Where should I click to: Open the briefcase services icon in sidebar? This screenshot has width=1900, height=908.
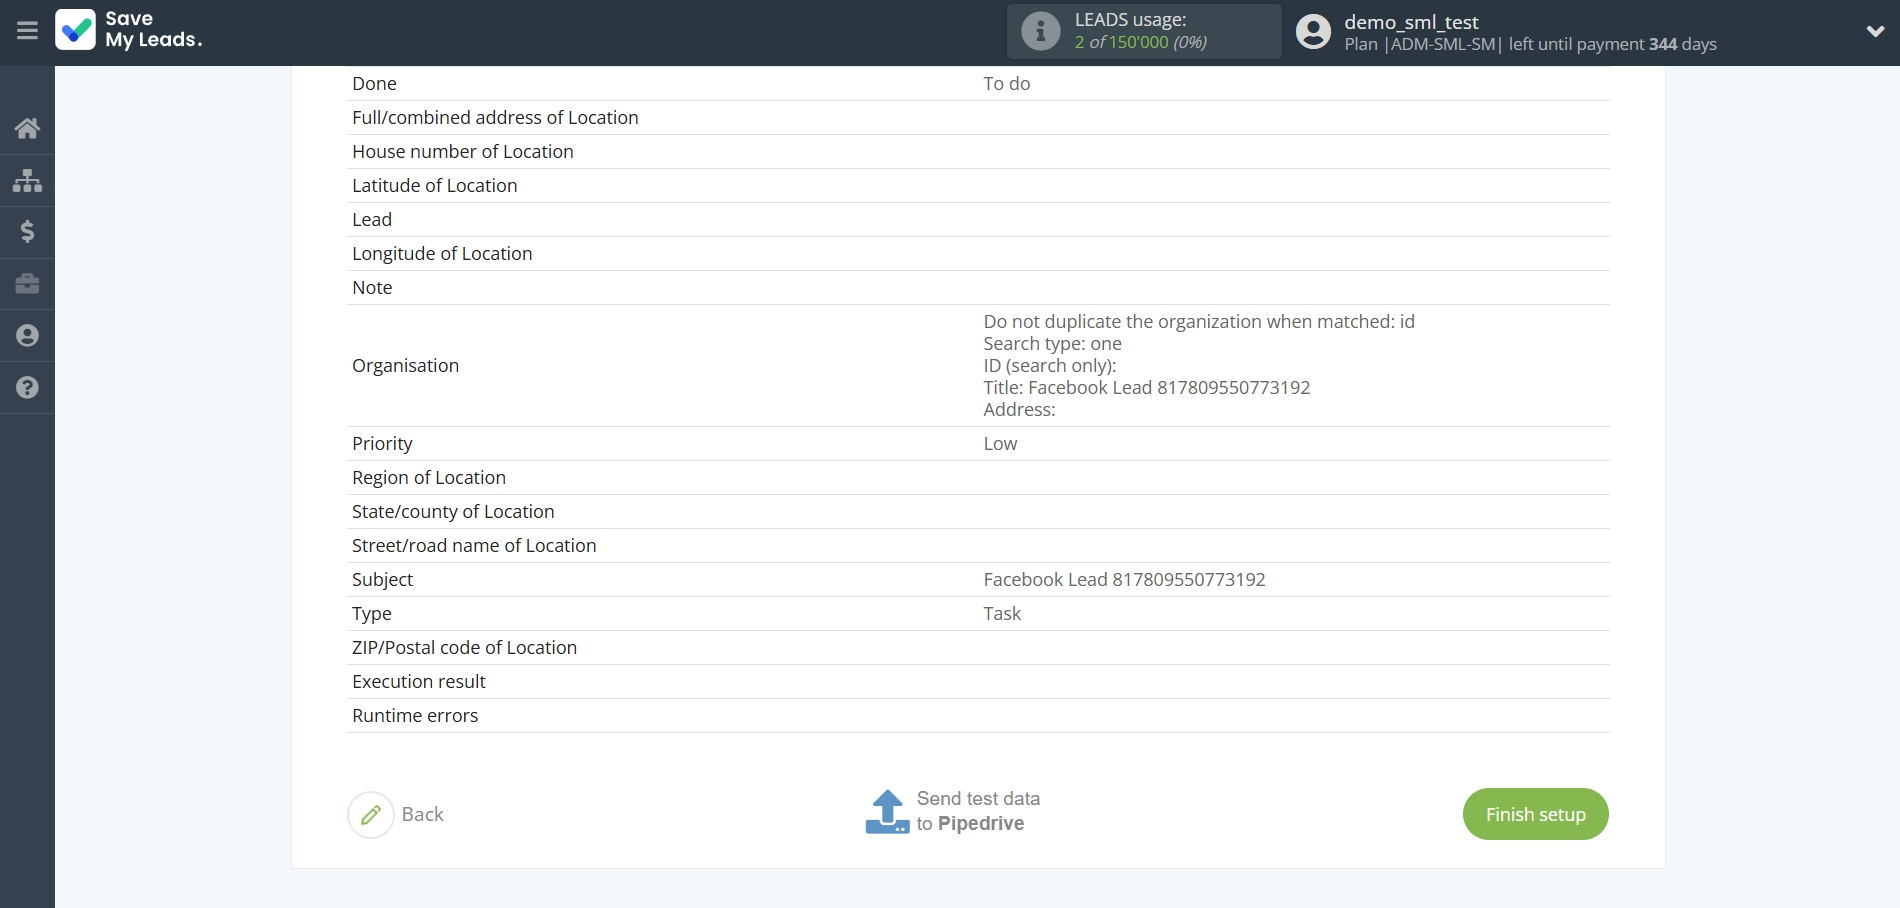pyautogui.click(x=27, y=284)
